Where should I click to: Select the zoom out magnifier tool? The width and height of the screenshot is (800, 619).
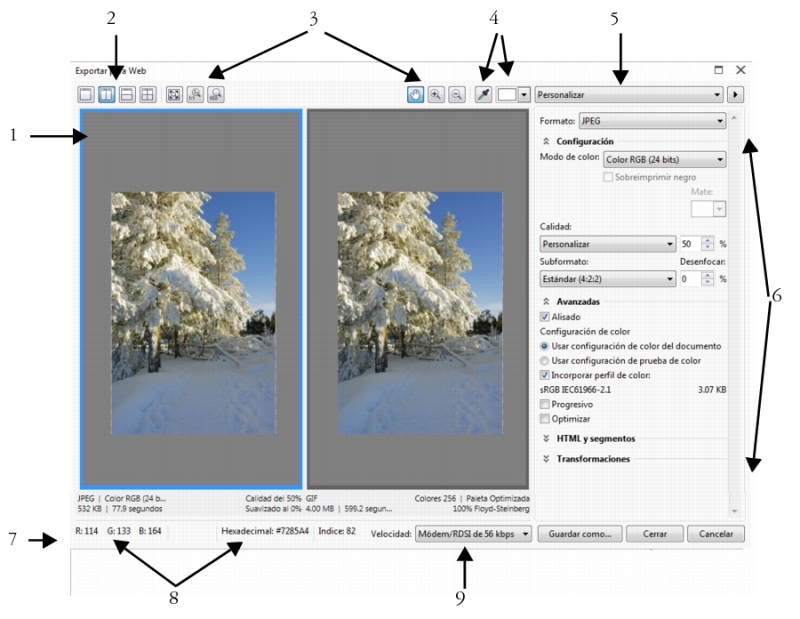(455, 95)
